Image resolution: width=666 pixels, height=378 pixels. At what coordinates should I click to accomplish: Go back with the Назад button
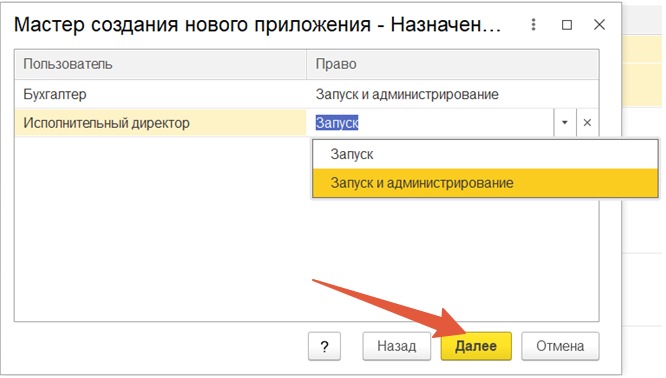pyautogui.click(x=396, y=346)
